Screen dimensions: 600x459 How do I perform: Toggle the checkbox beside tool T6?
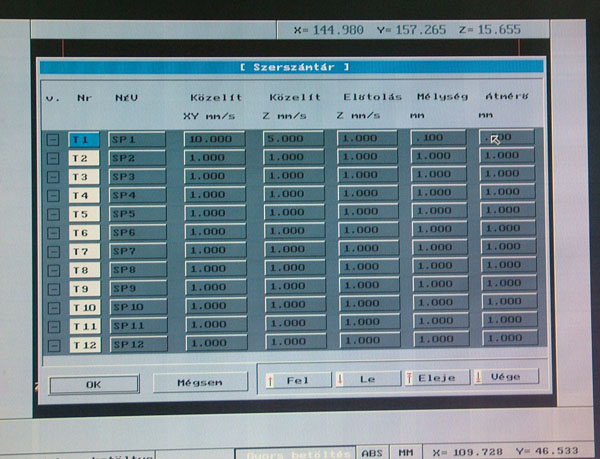[53, 233]
